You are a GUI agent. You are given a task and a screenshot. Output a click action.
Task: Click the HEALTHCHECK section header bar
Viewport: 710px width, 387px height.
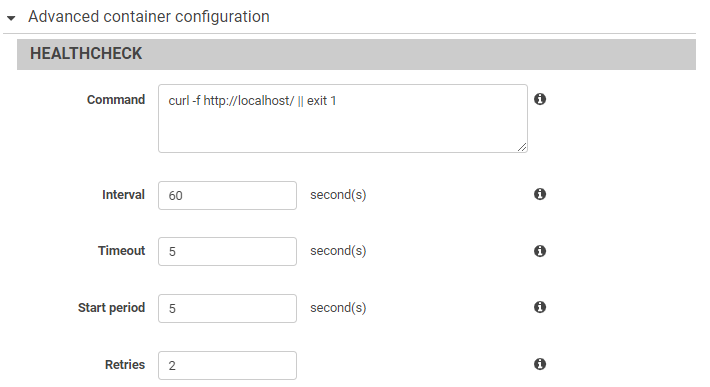pos(356,54)
